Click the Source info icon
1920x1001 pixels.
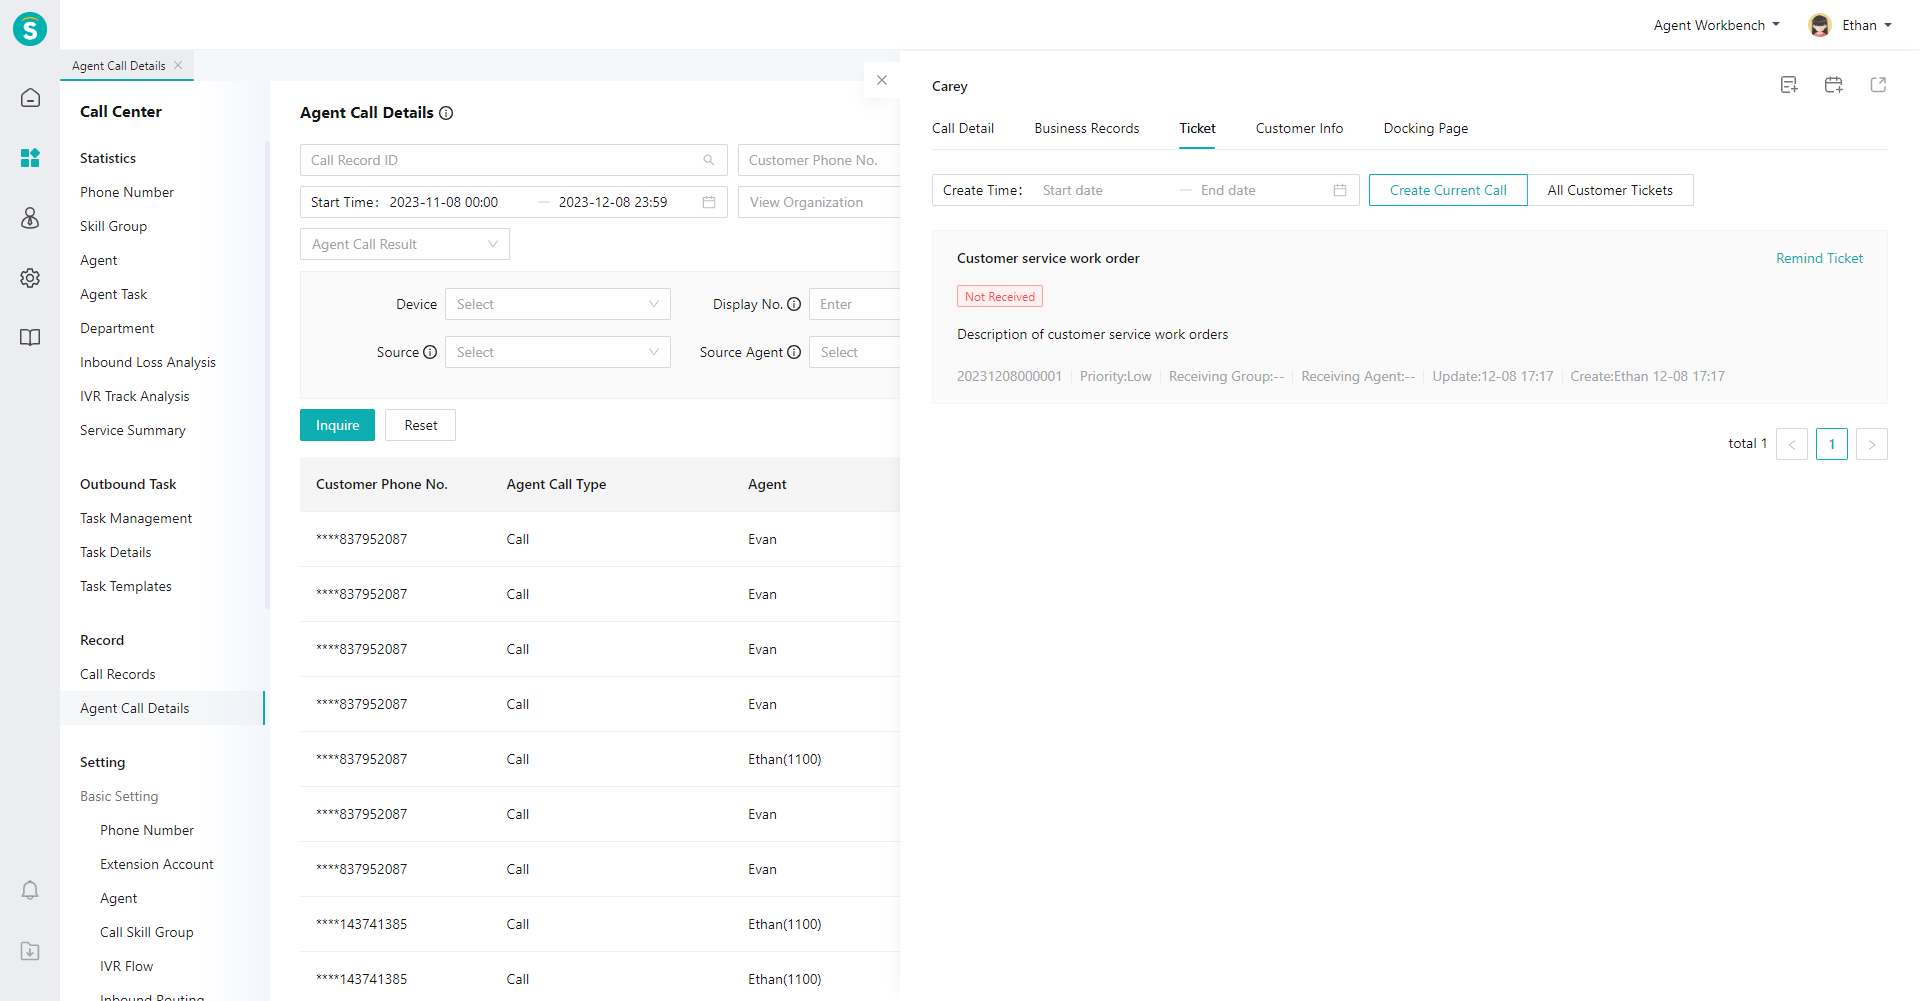coord(430,352)
